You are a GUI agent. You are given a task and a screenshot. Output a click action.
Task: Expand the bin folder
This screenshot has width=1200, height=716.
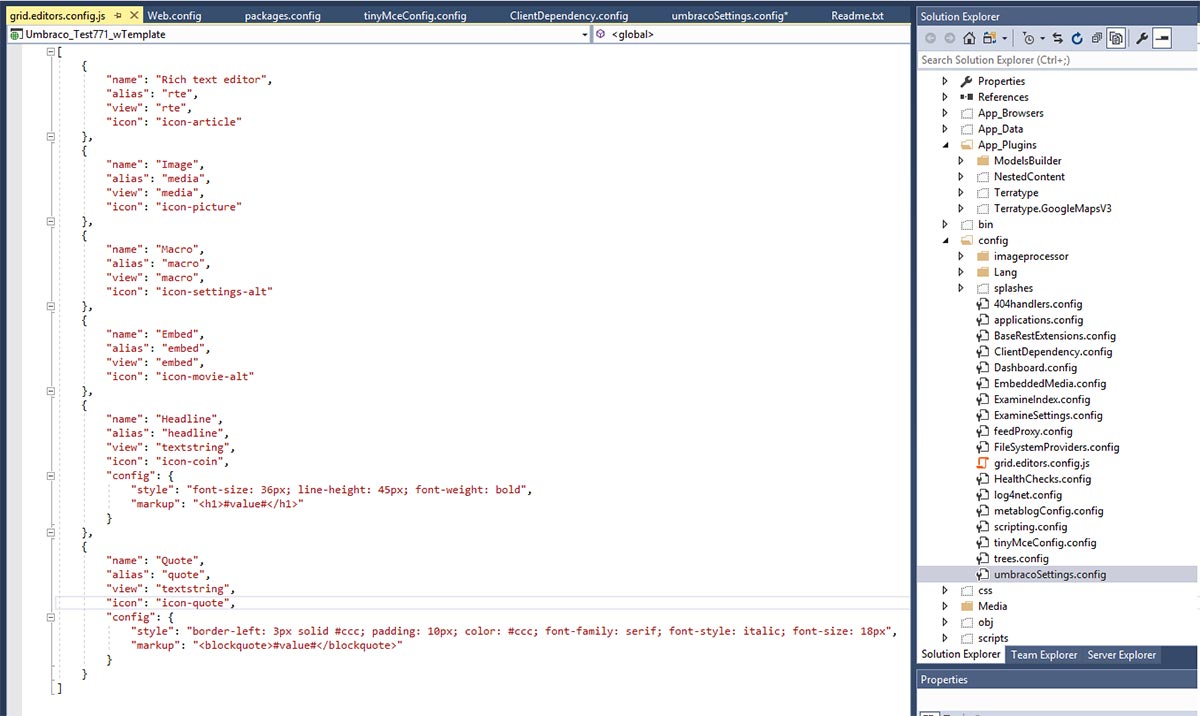[x=945, y=225]
